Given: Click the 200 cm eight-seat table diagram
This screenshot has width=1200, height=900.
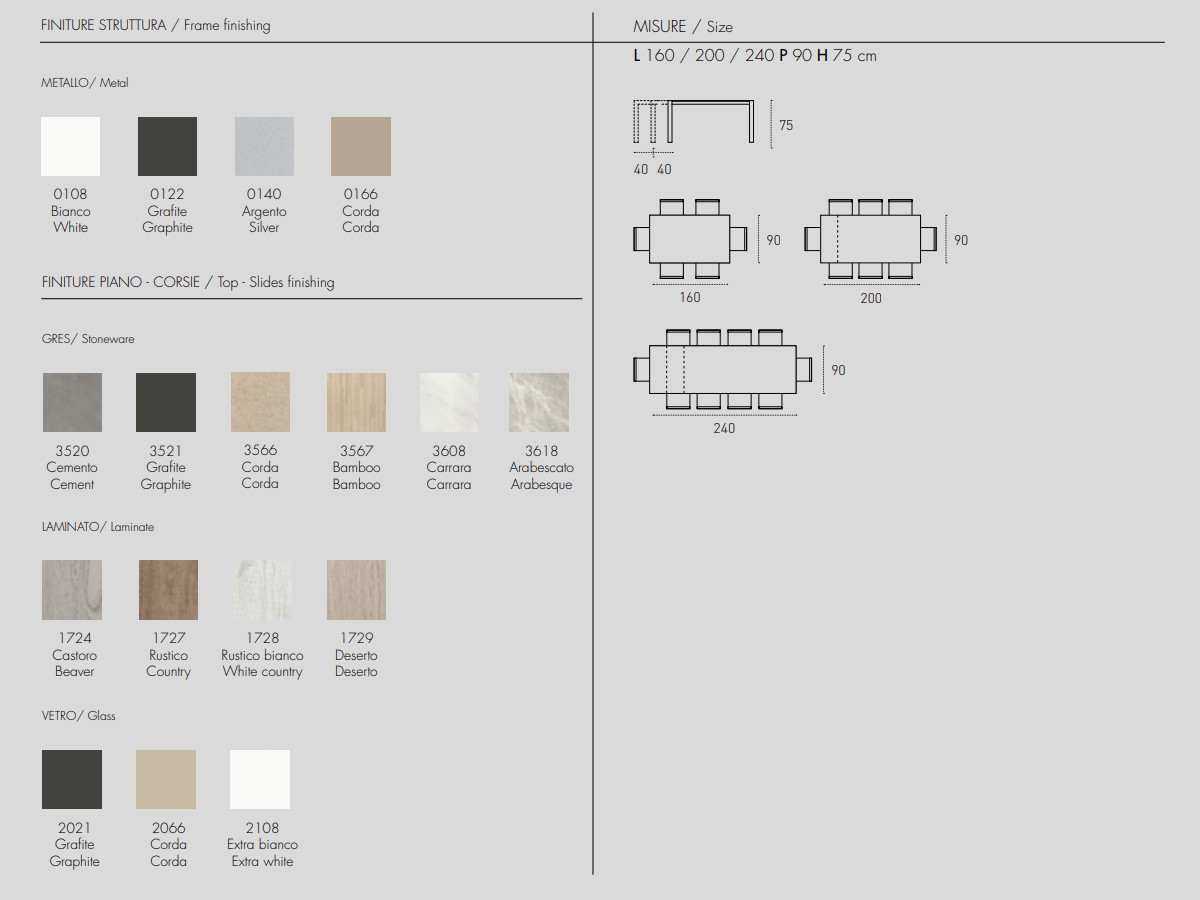Looking at the screenshot, I should point(870,239).
